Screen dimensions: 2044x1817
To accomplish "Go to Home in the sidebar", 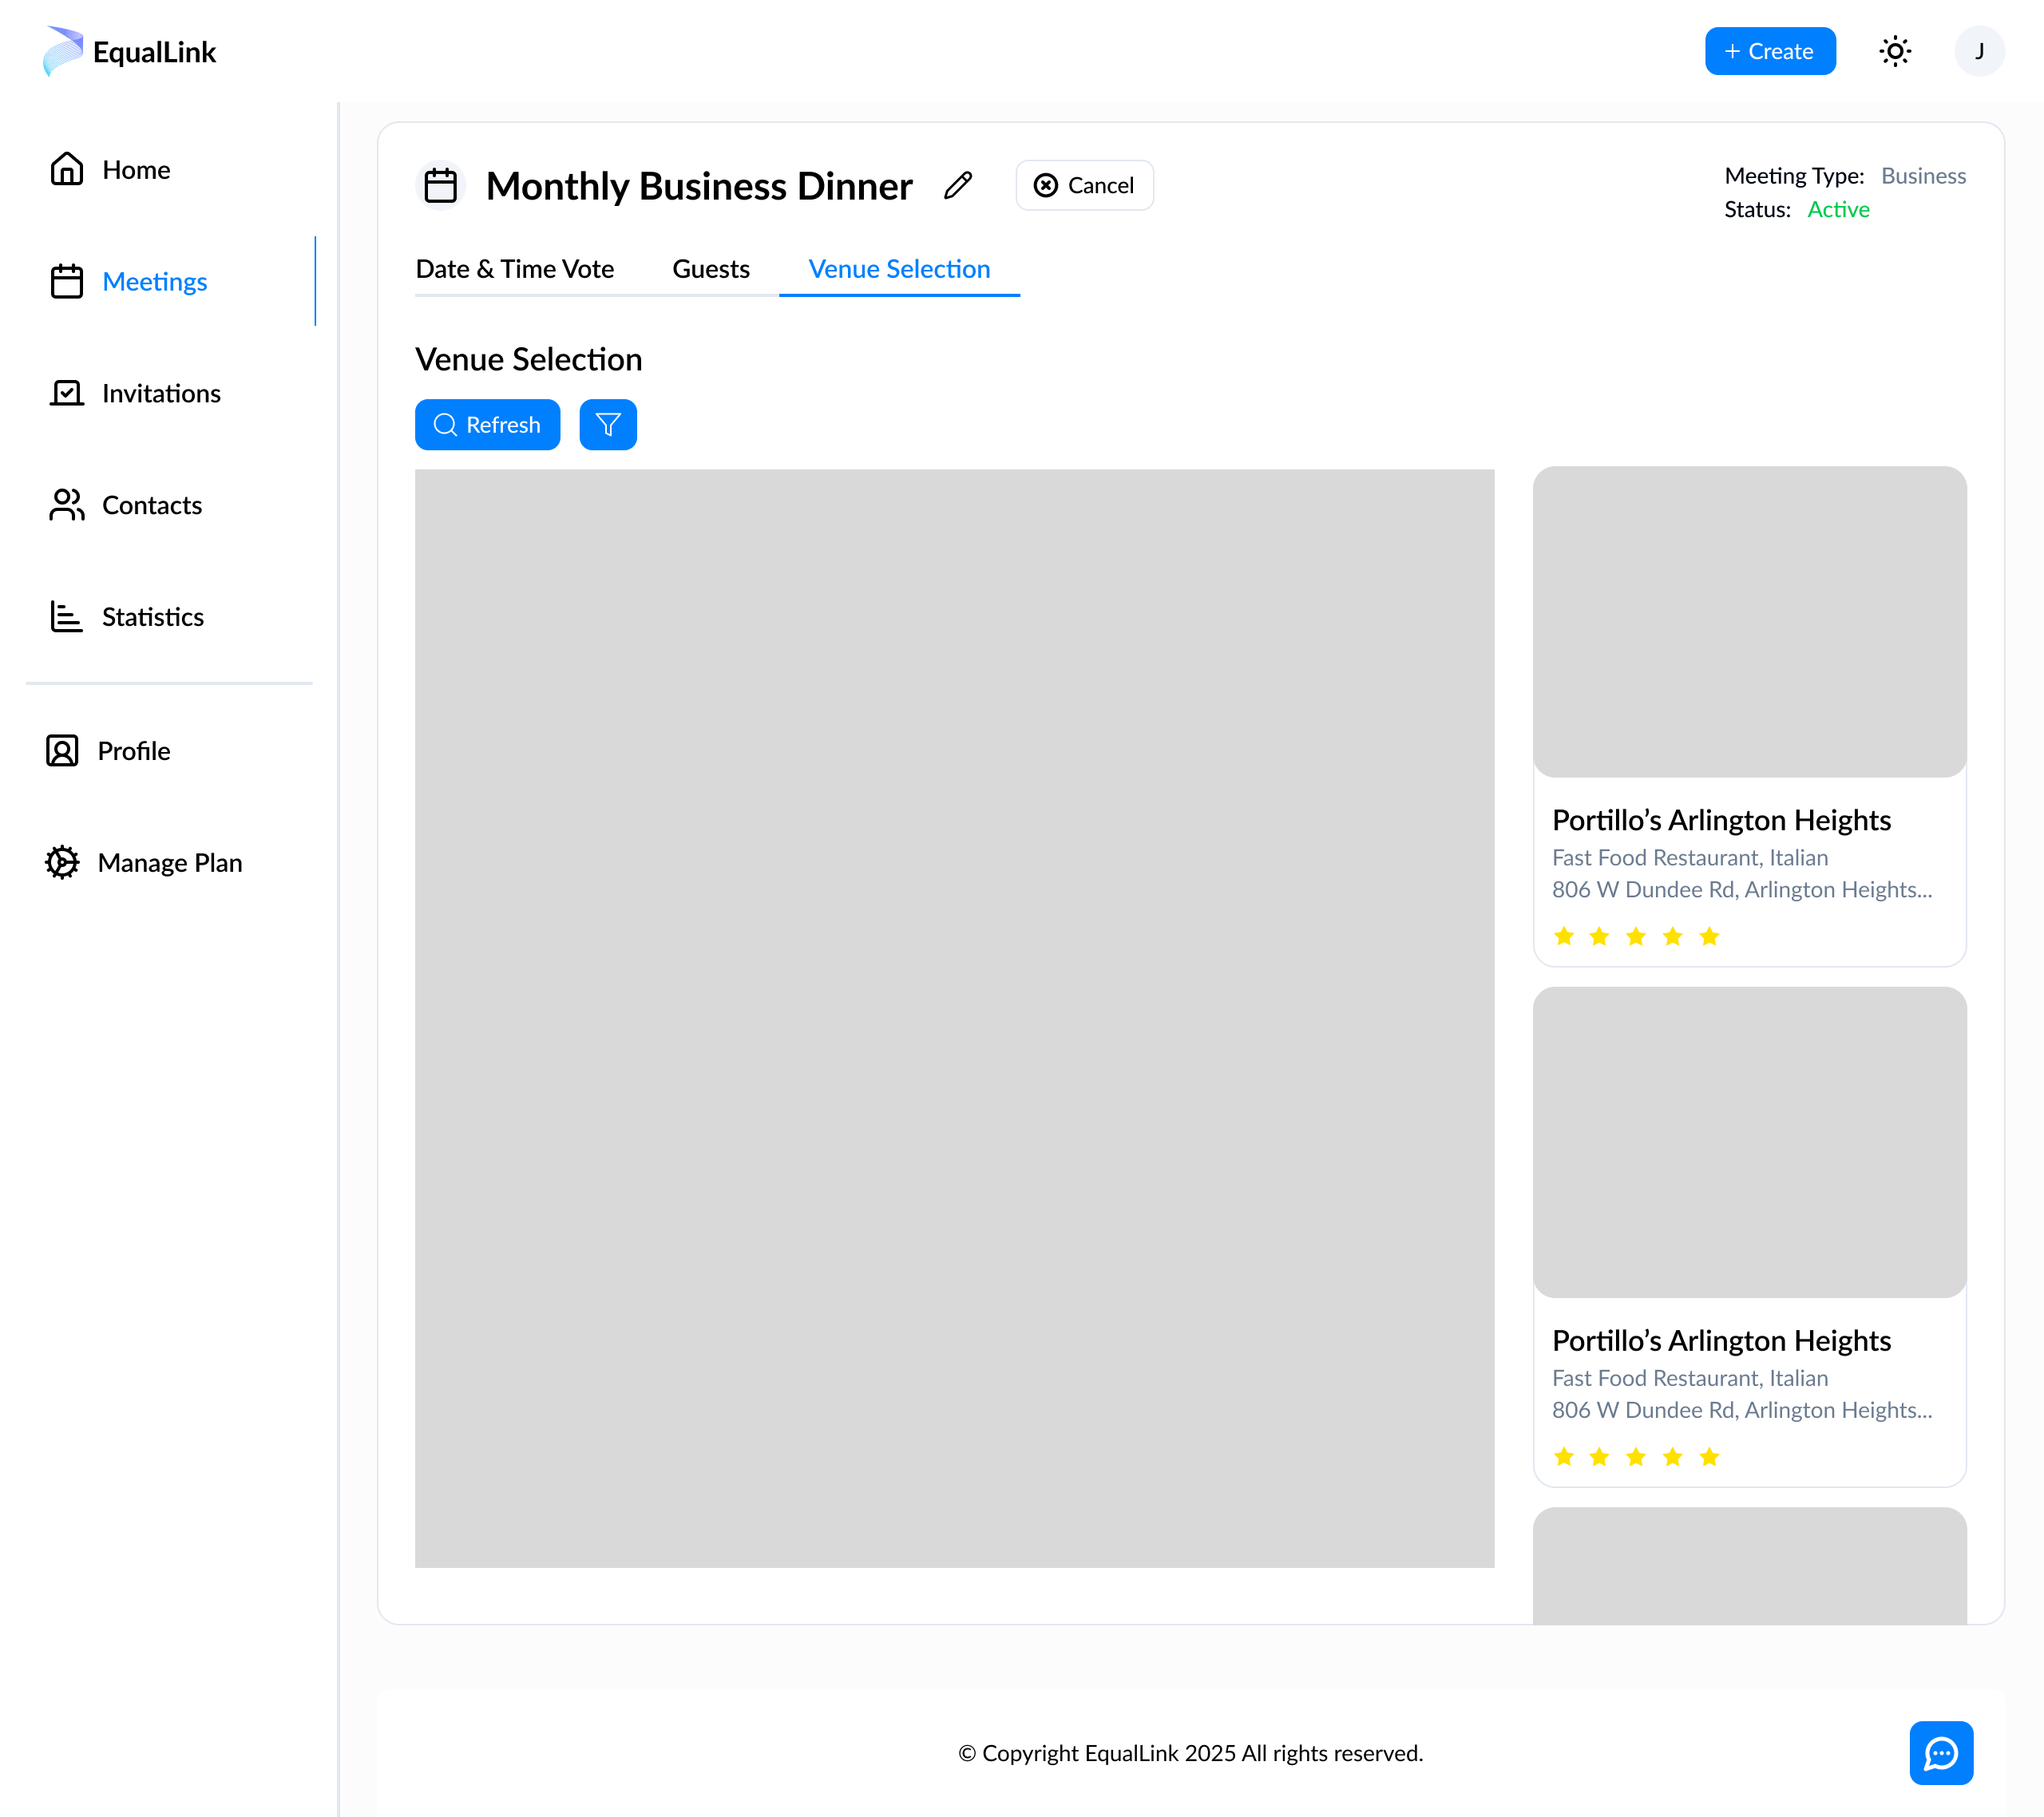I will tap(136, 170).
